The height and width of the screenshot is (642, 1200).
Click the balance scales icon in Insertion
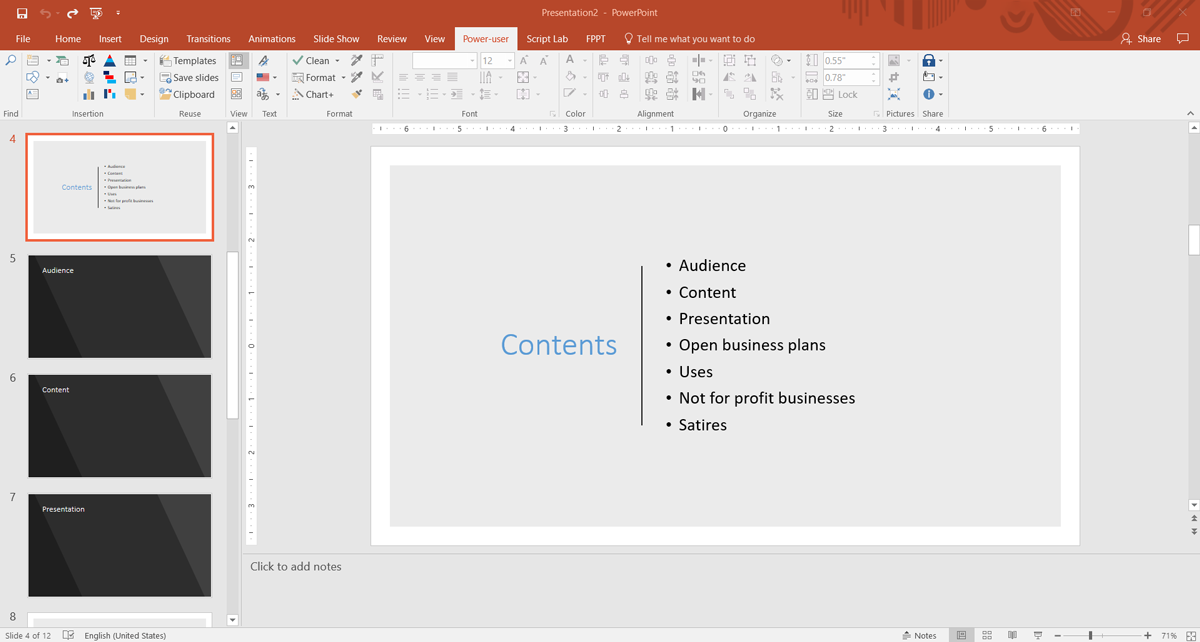pyautogui.click(x=89, y=61)
